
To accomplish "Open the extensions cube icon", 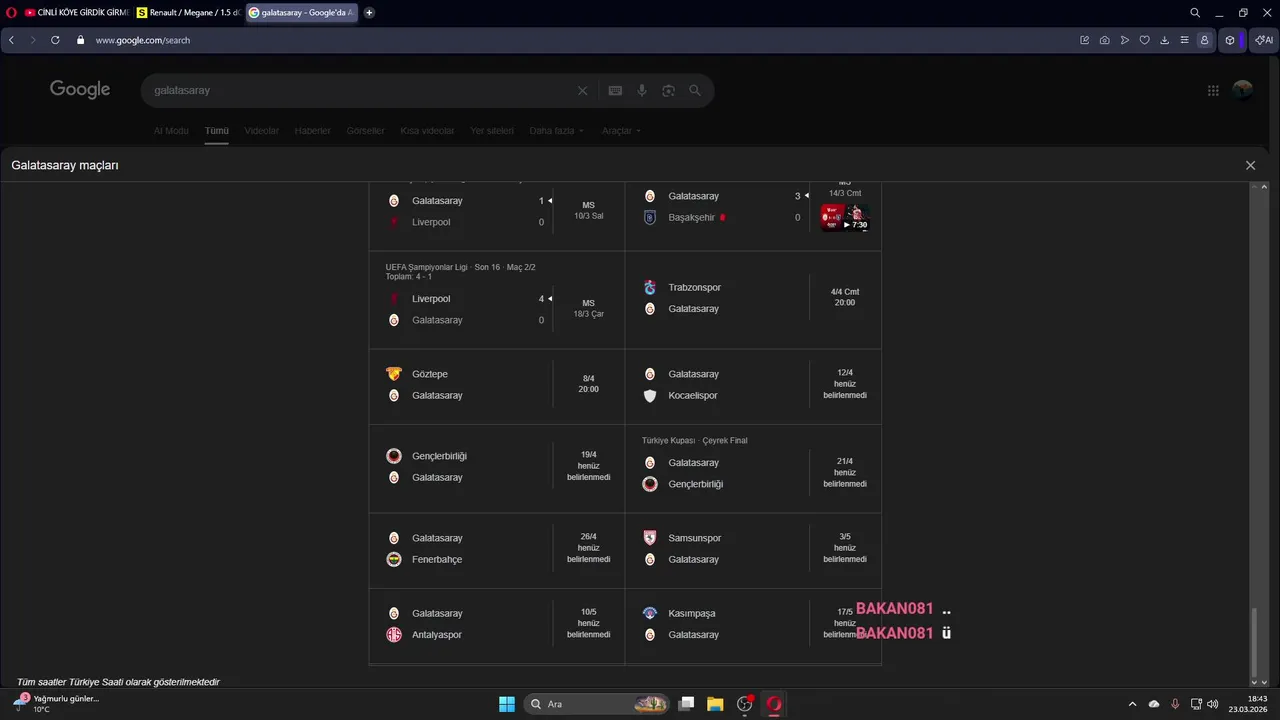I will [x=1230, y=40].
